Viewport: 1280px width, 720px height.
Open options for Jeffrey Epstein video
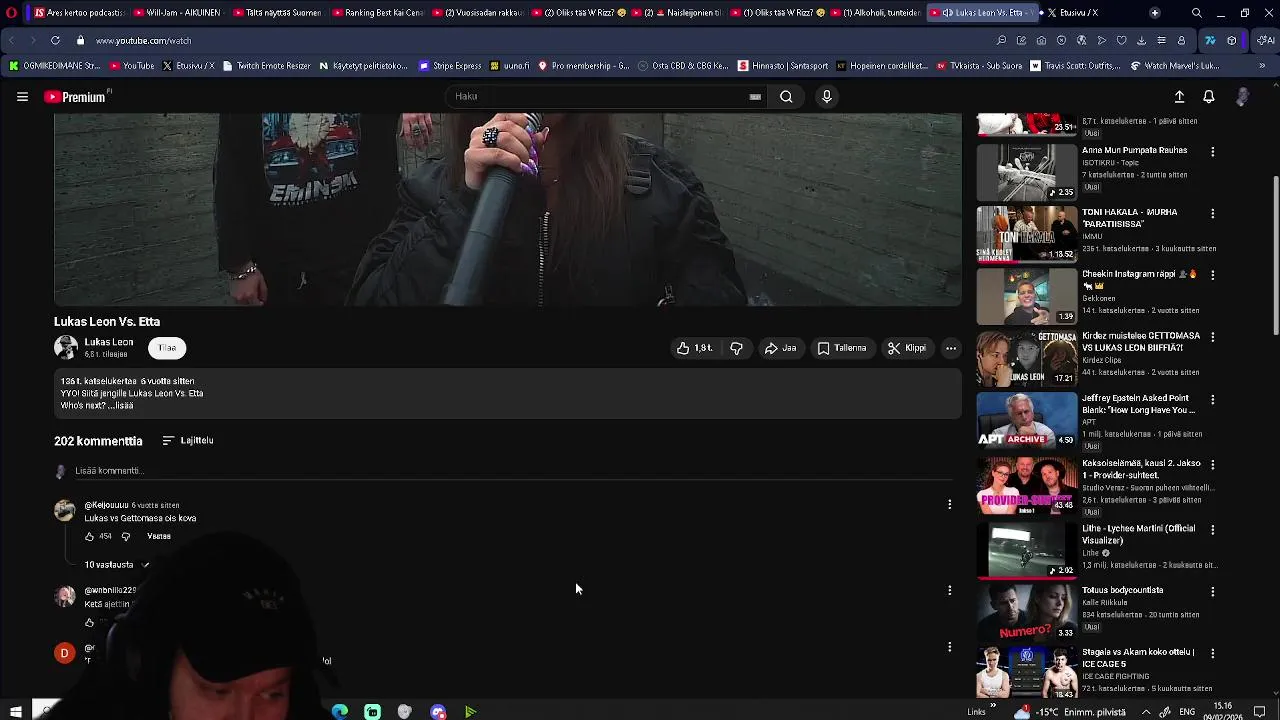(x=1213, y=400)
